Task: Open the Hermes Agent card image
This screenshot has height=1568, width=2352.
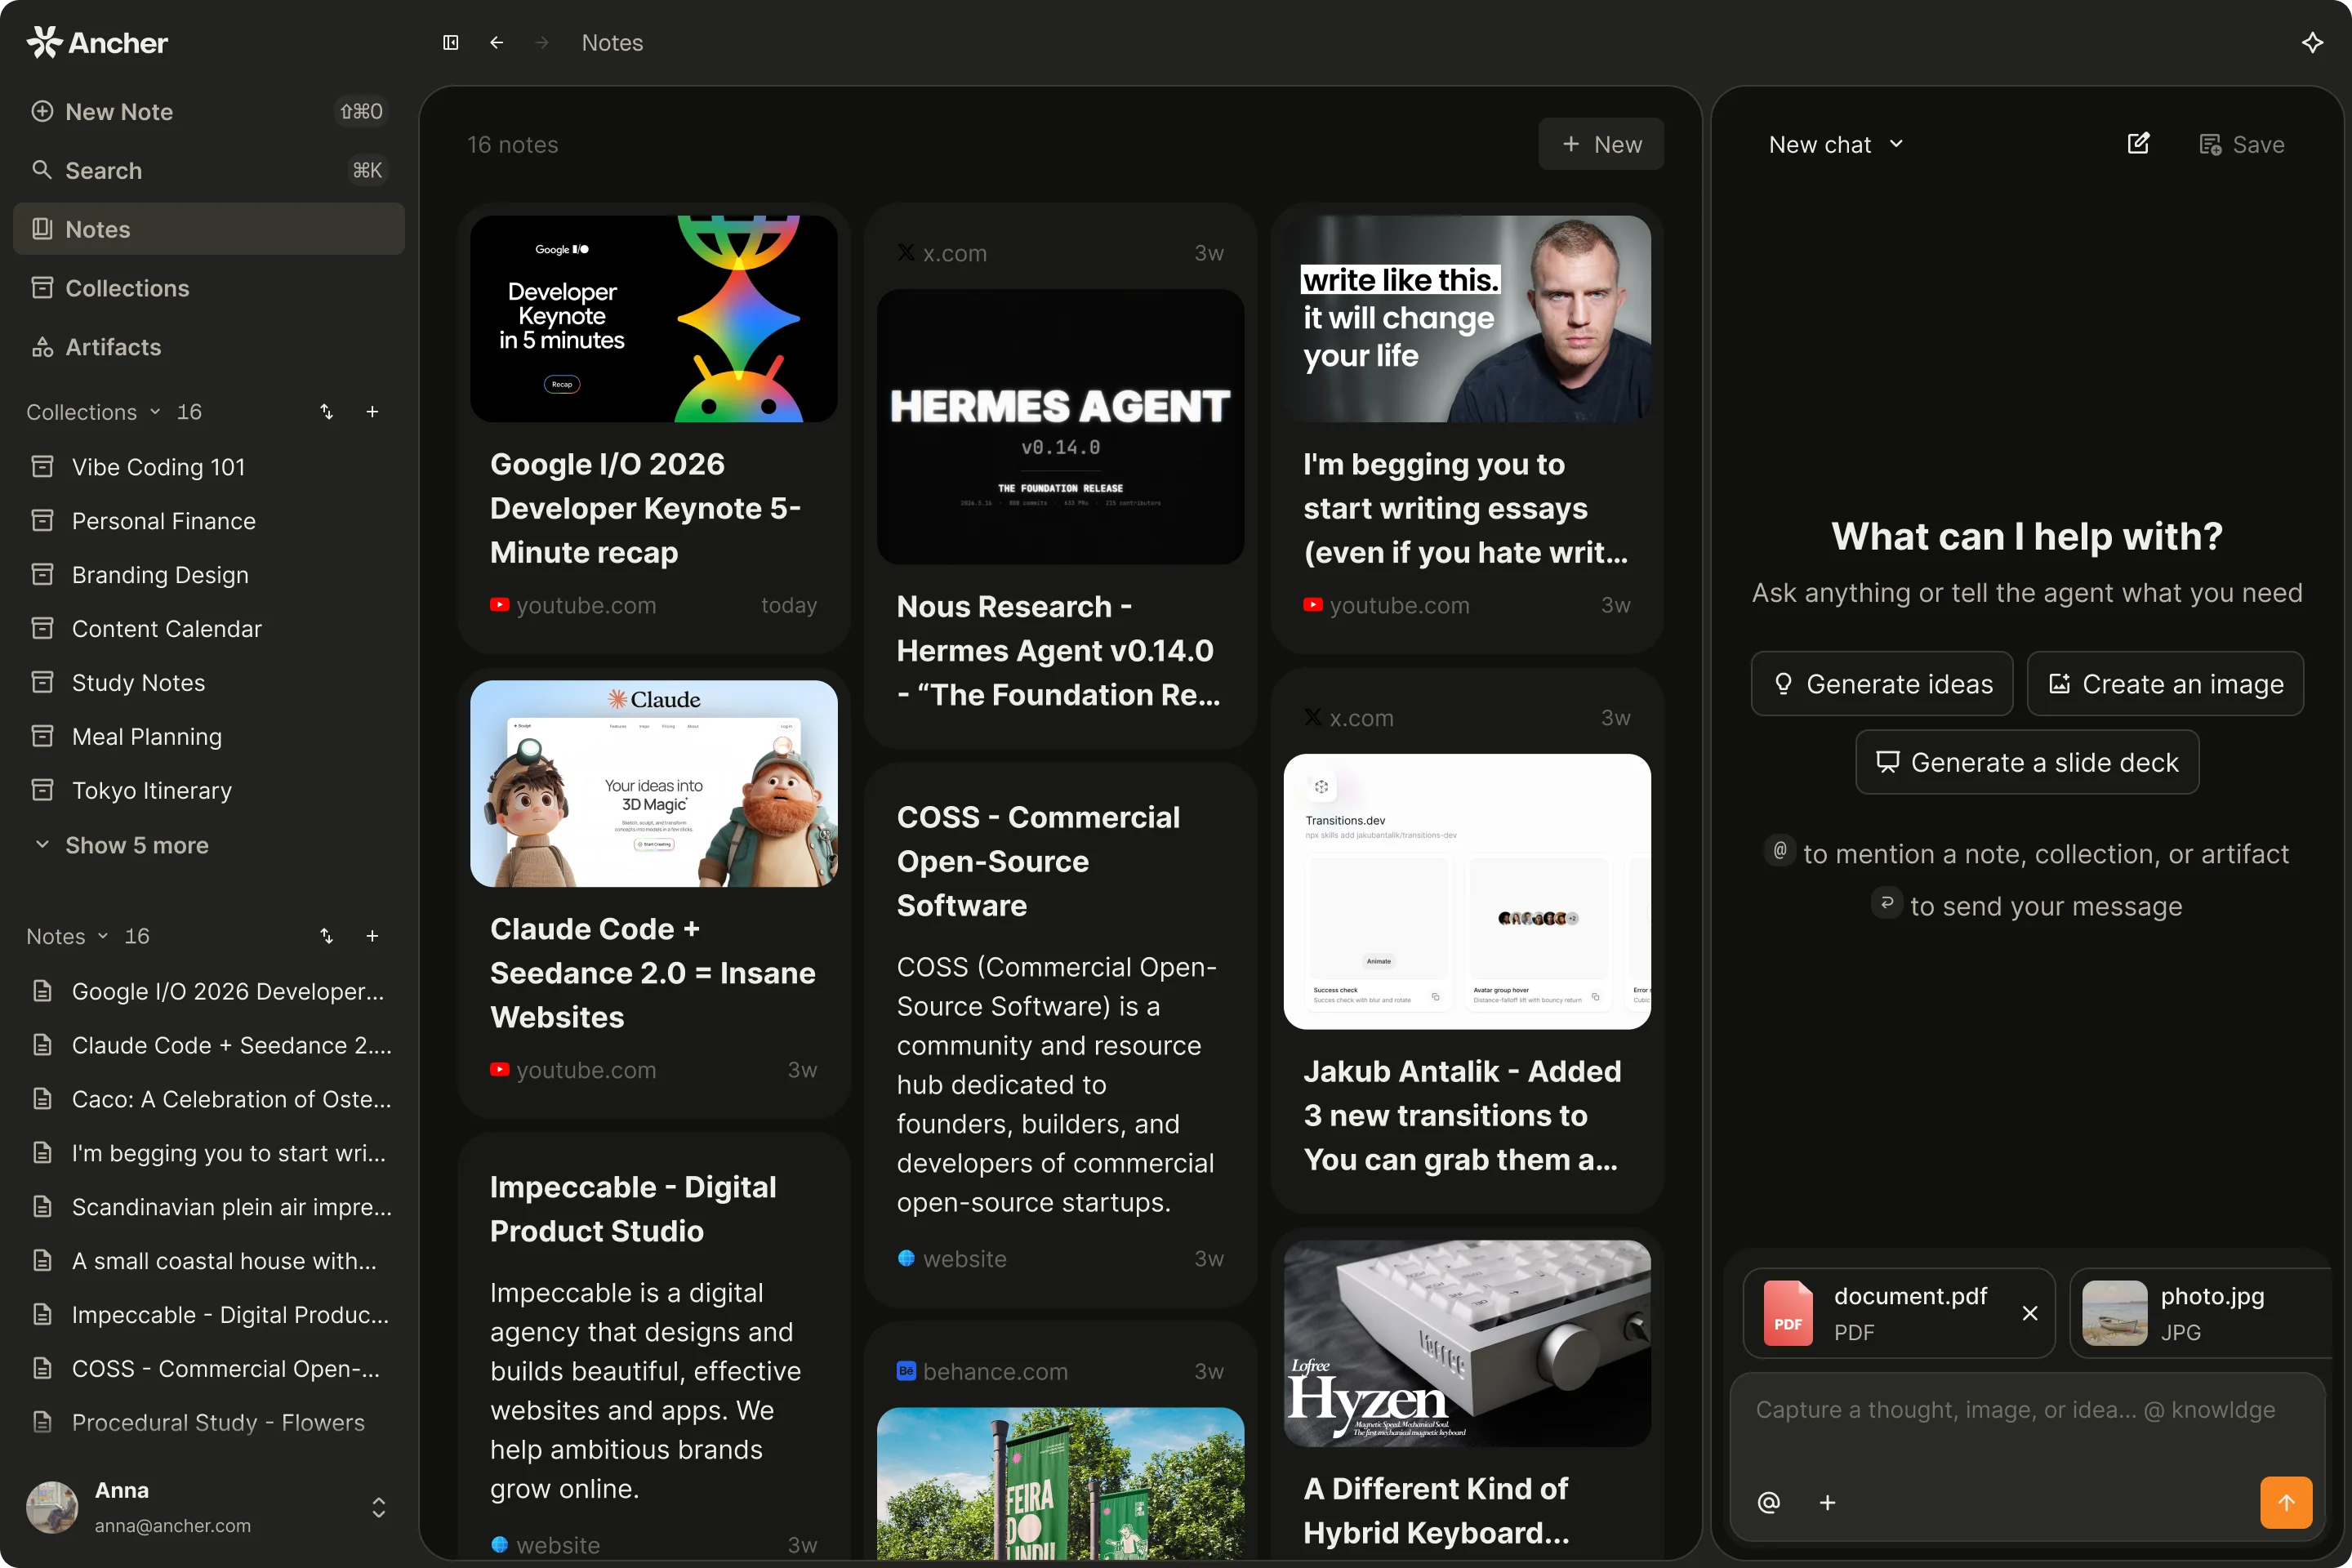Action: pos(1061,427)
